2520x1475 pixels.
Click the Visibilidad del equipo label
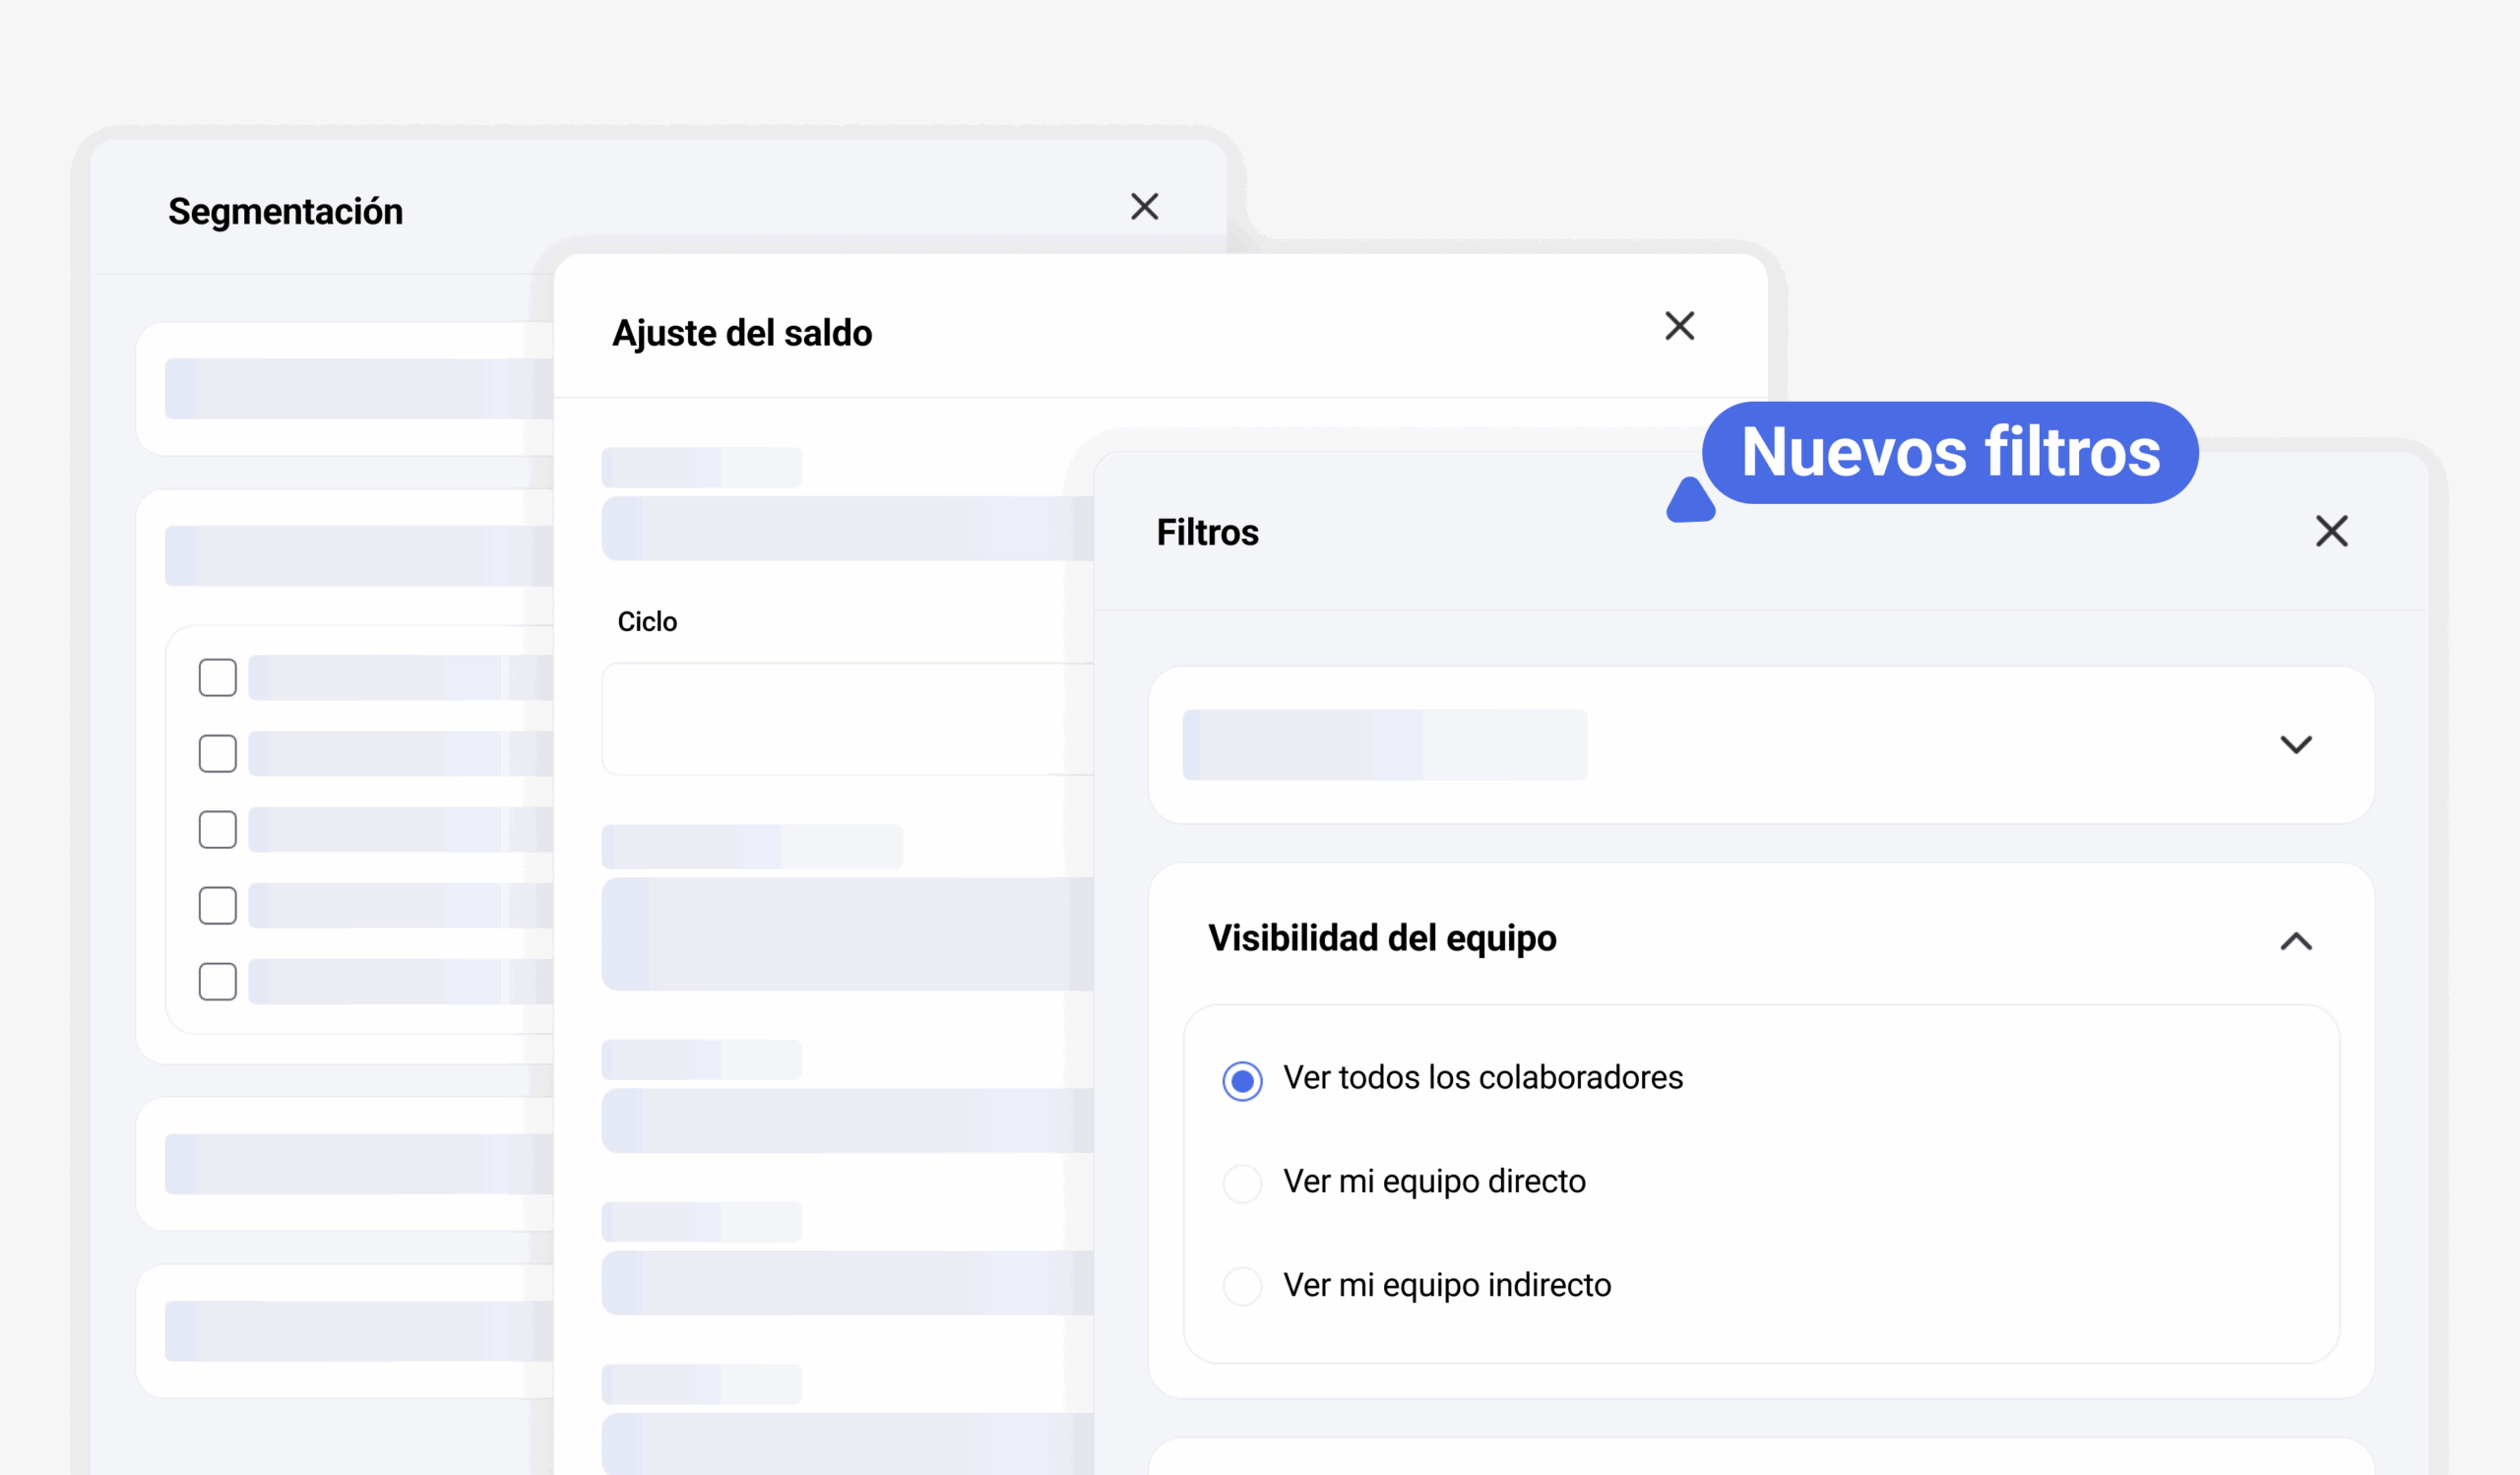1383,938
